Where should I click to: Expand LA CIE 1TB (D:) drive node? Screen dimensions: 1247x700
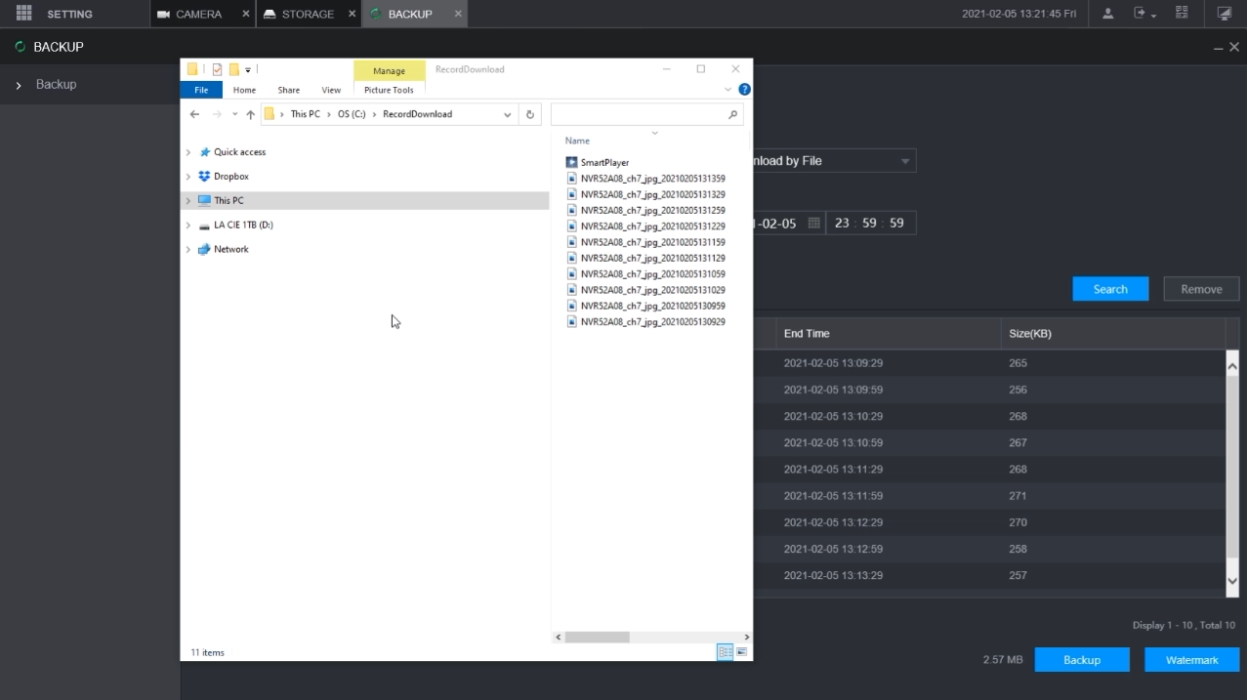click(188, 225)
